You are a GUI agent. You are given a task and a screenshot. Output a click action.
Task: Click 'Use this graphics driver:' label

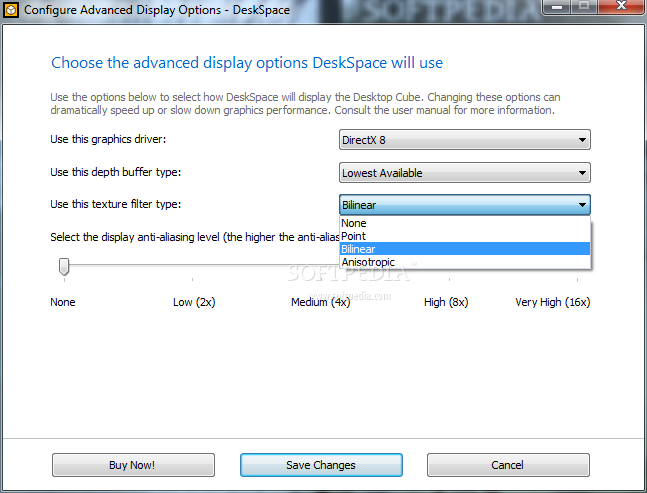coord(108,139)
